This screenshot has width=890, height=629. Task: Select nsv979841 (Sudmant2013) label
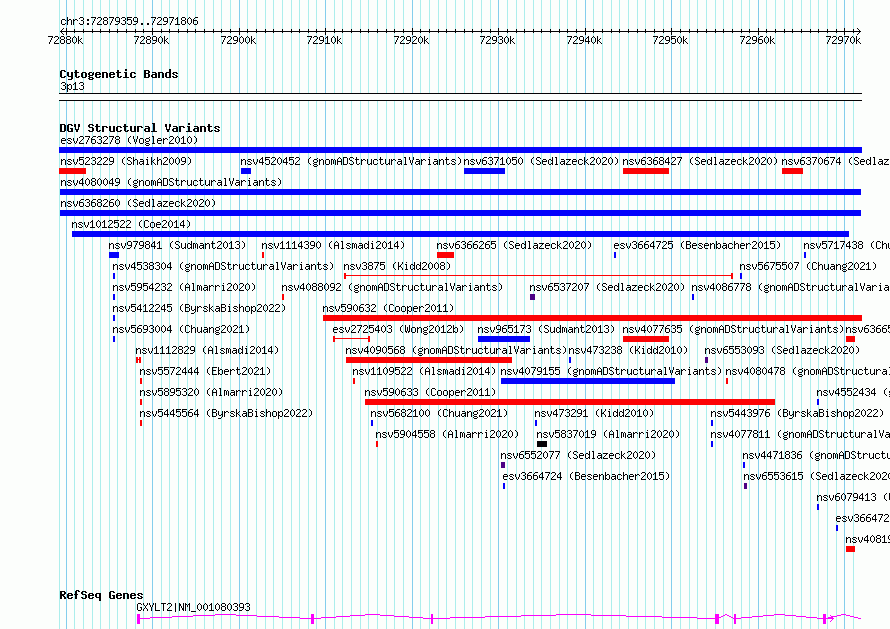tap(178, 245)
